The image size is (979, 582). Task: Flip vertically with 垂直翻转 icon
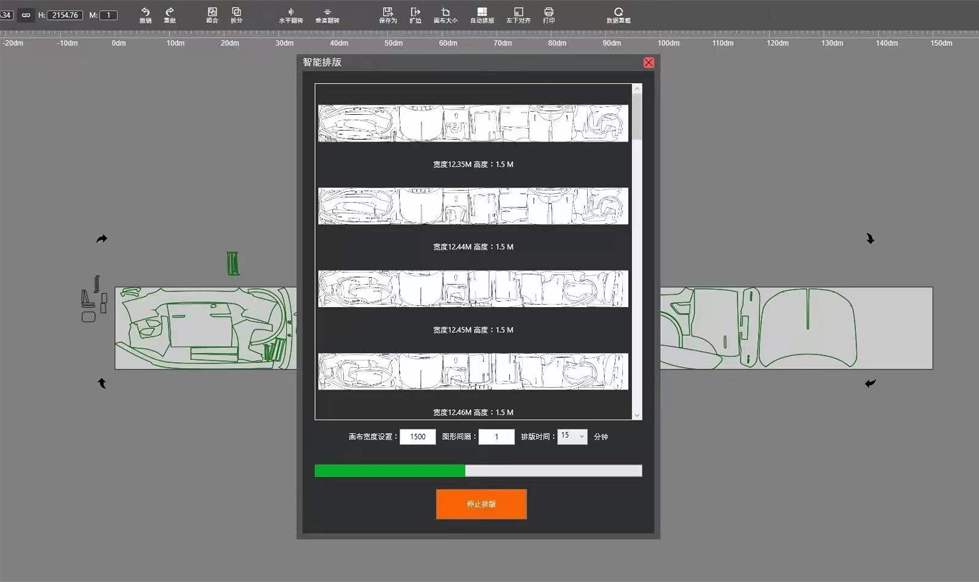pos(327,14)
